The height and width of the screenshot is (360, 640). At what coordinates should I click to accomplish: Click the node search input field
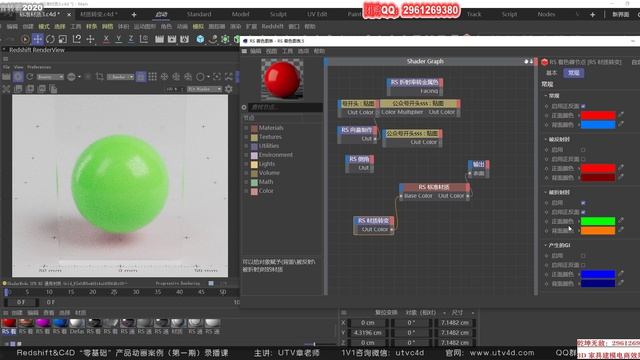pos(285,107)
